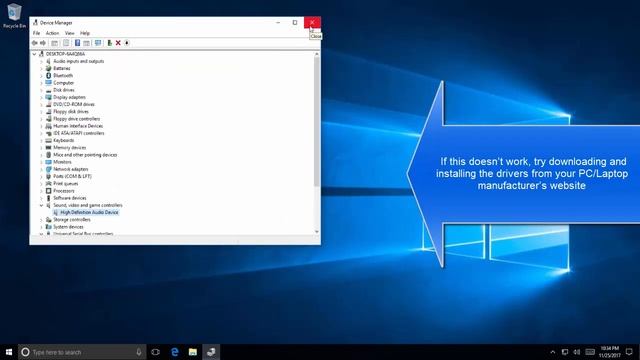Click the Memory devices icon
Viewport: 640px width, 360px height.
[x=49, y=148]
